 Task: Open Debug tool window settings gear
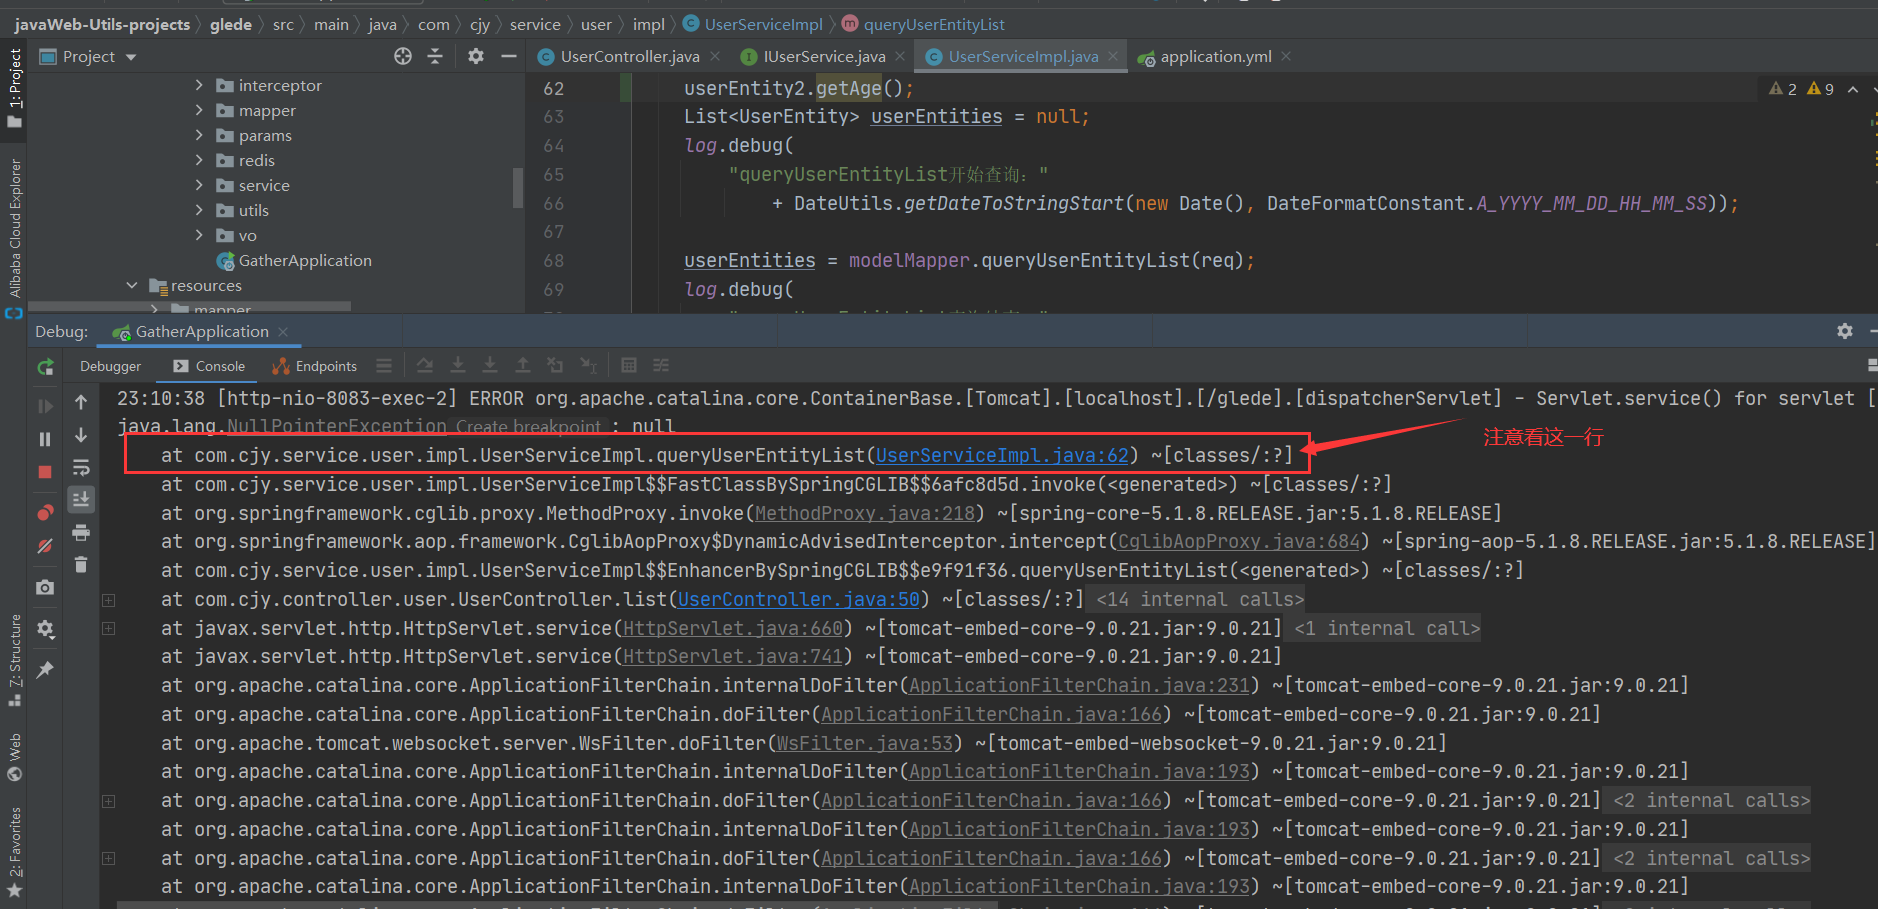point(1845,331)
